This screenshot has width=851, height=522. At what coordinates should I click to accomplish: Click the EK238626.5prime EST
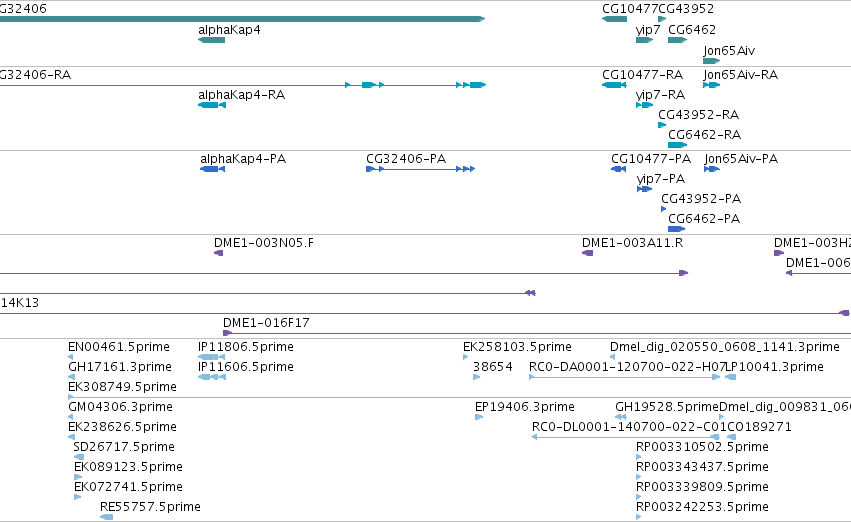click(x=71, y=437)
